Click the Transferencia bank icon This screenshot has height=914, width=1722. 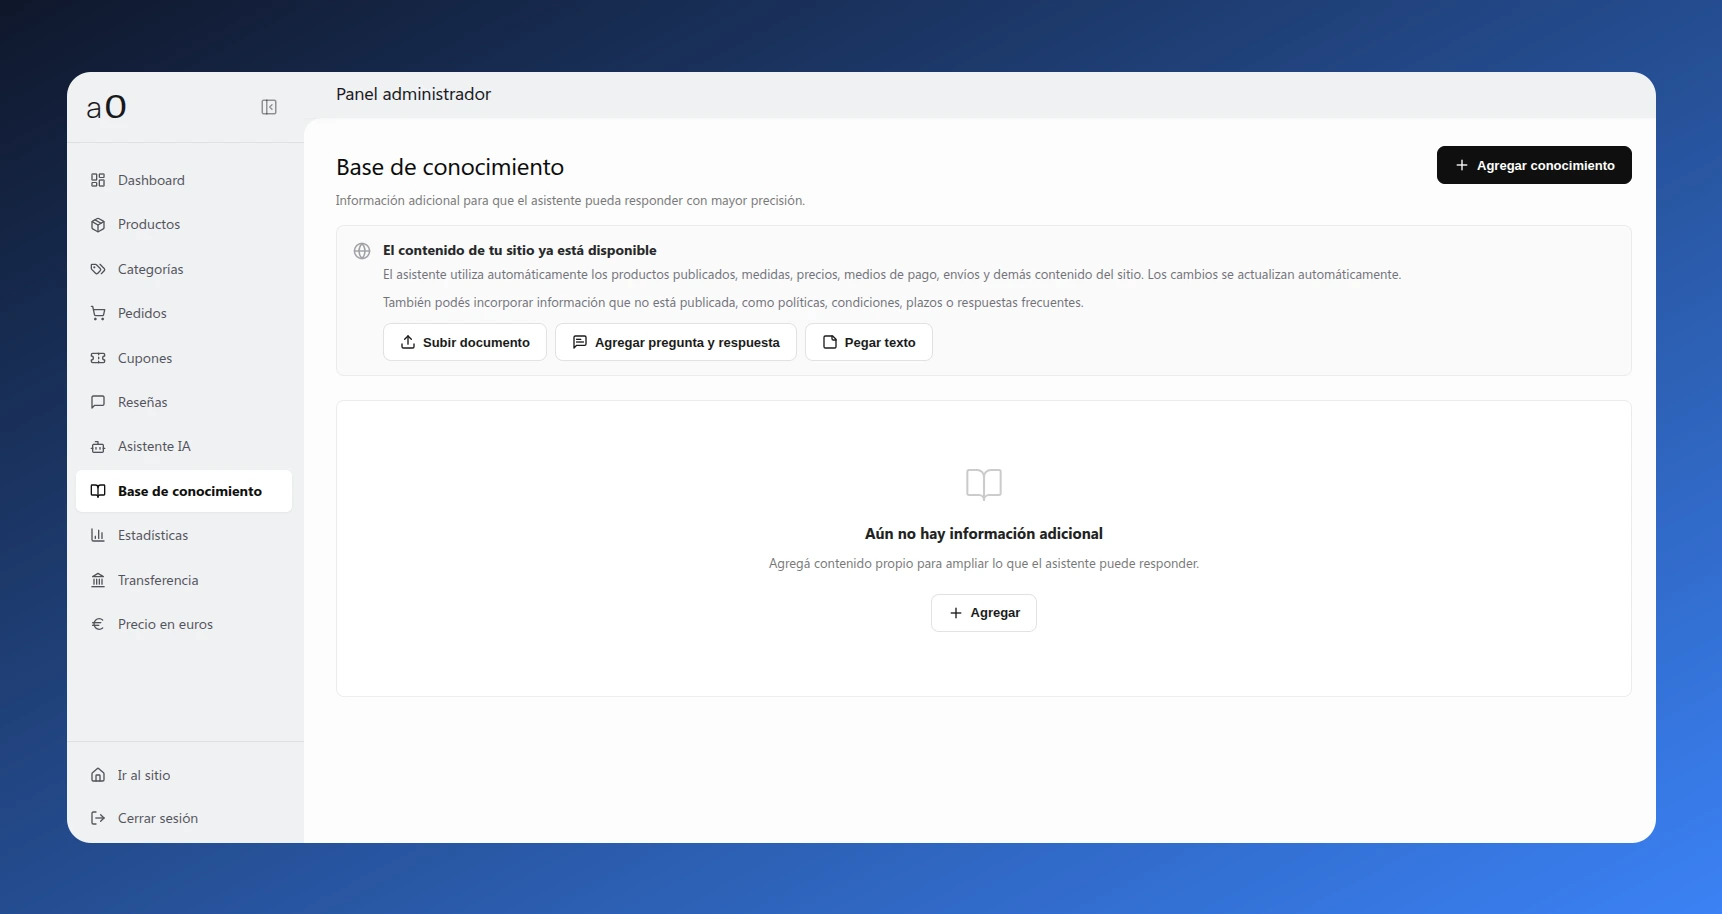[x=98, y=580]
